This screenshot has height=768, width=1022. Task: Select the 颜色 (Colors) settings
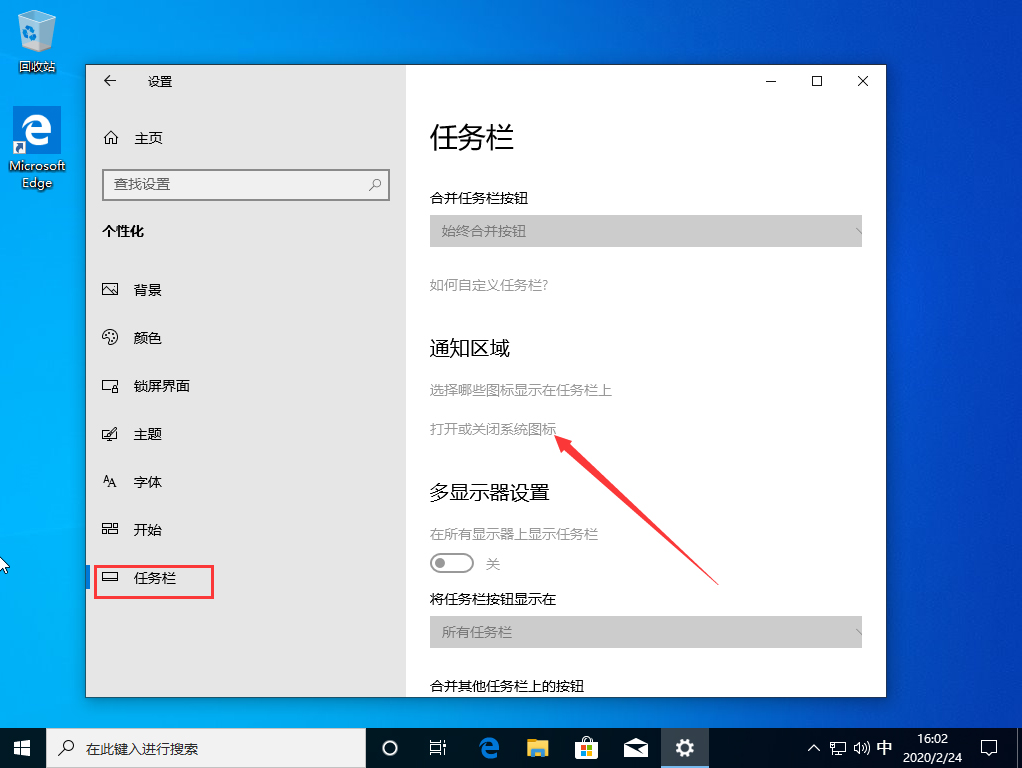pyautogui.click(x=147, y=337)
